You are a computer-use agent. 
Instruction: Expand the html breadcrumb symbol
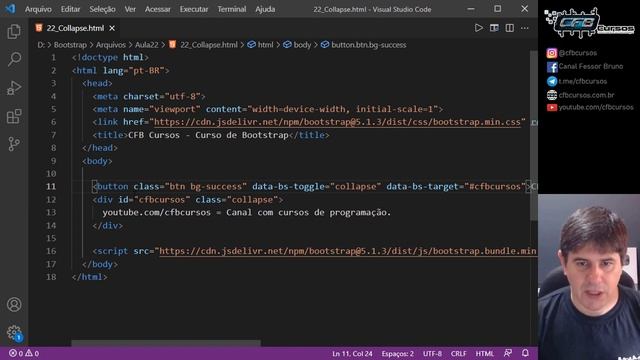(265, 45)
